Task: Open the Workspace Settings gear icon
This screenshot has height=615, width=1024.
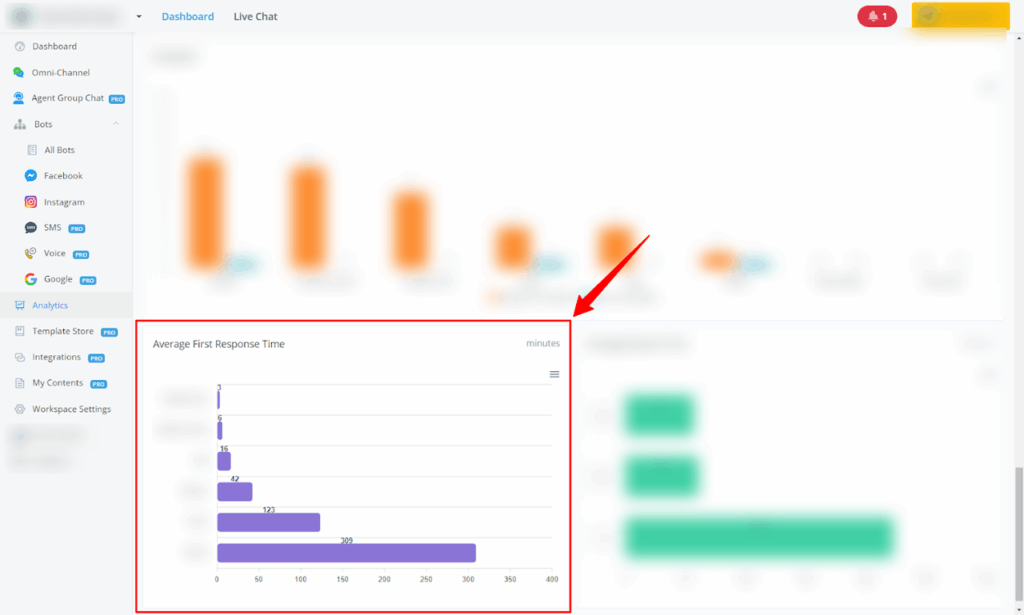Action: pos(19,409)
